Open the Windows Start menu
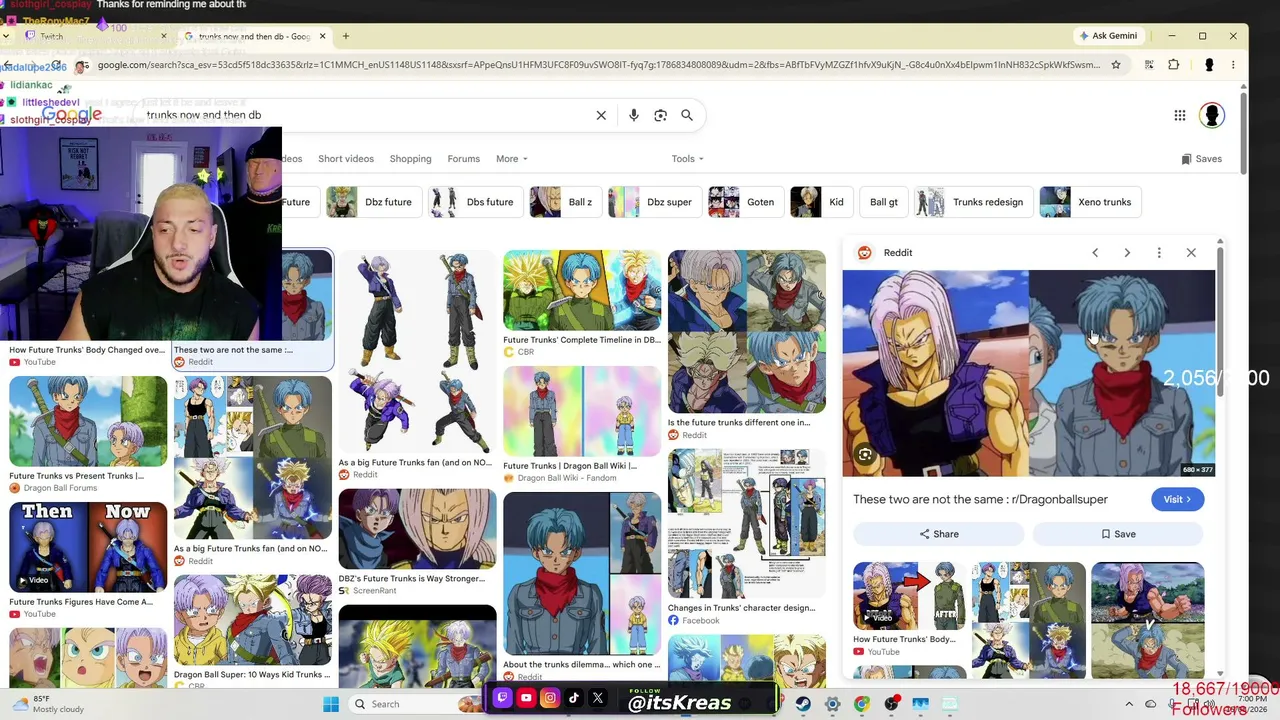This screenshot has height=720, width=1280. 331,704
